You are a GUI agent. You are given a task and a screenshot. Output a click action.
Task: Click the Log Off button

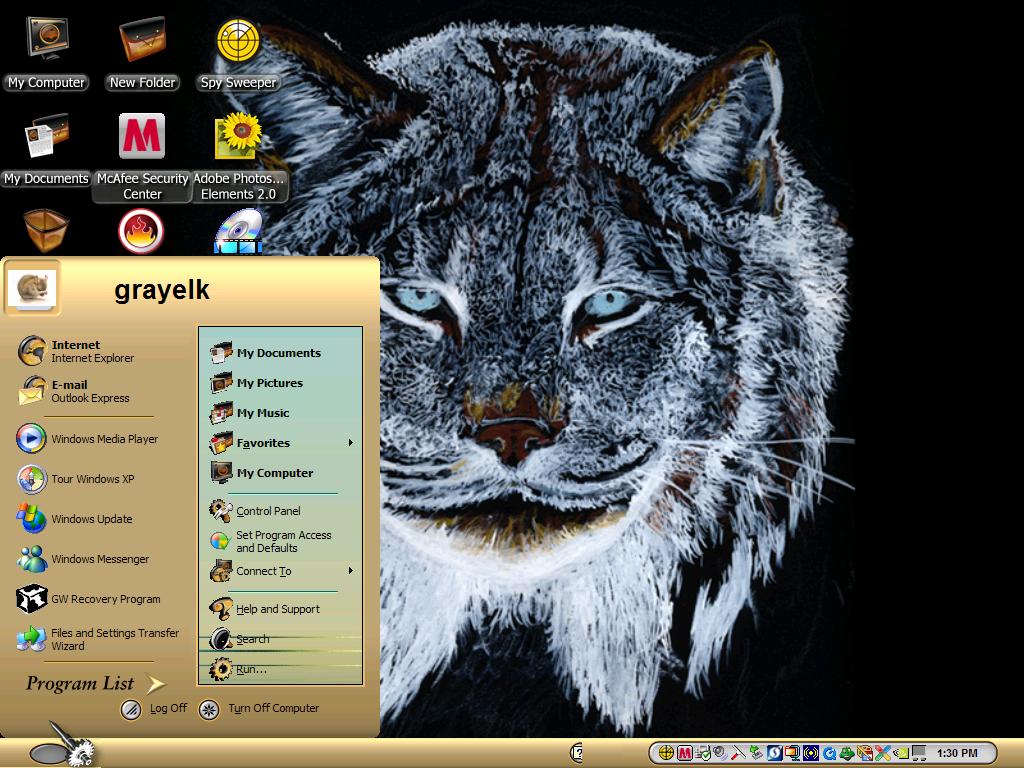(x=154, y=709)
